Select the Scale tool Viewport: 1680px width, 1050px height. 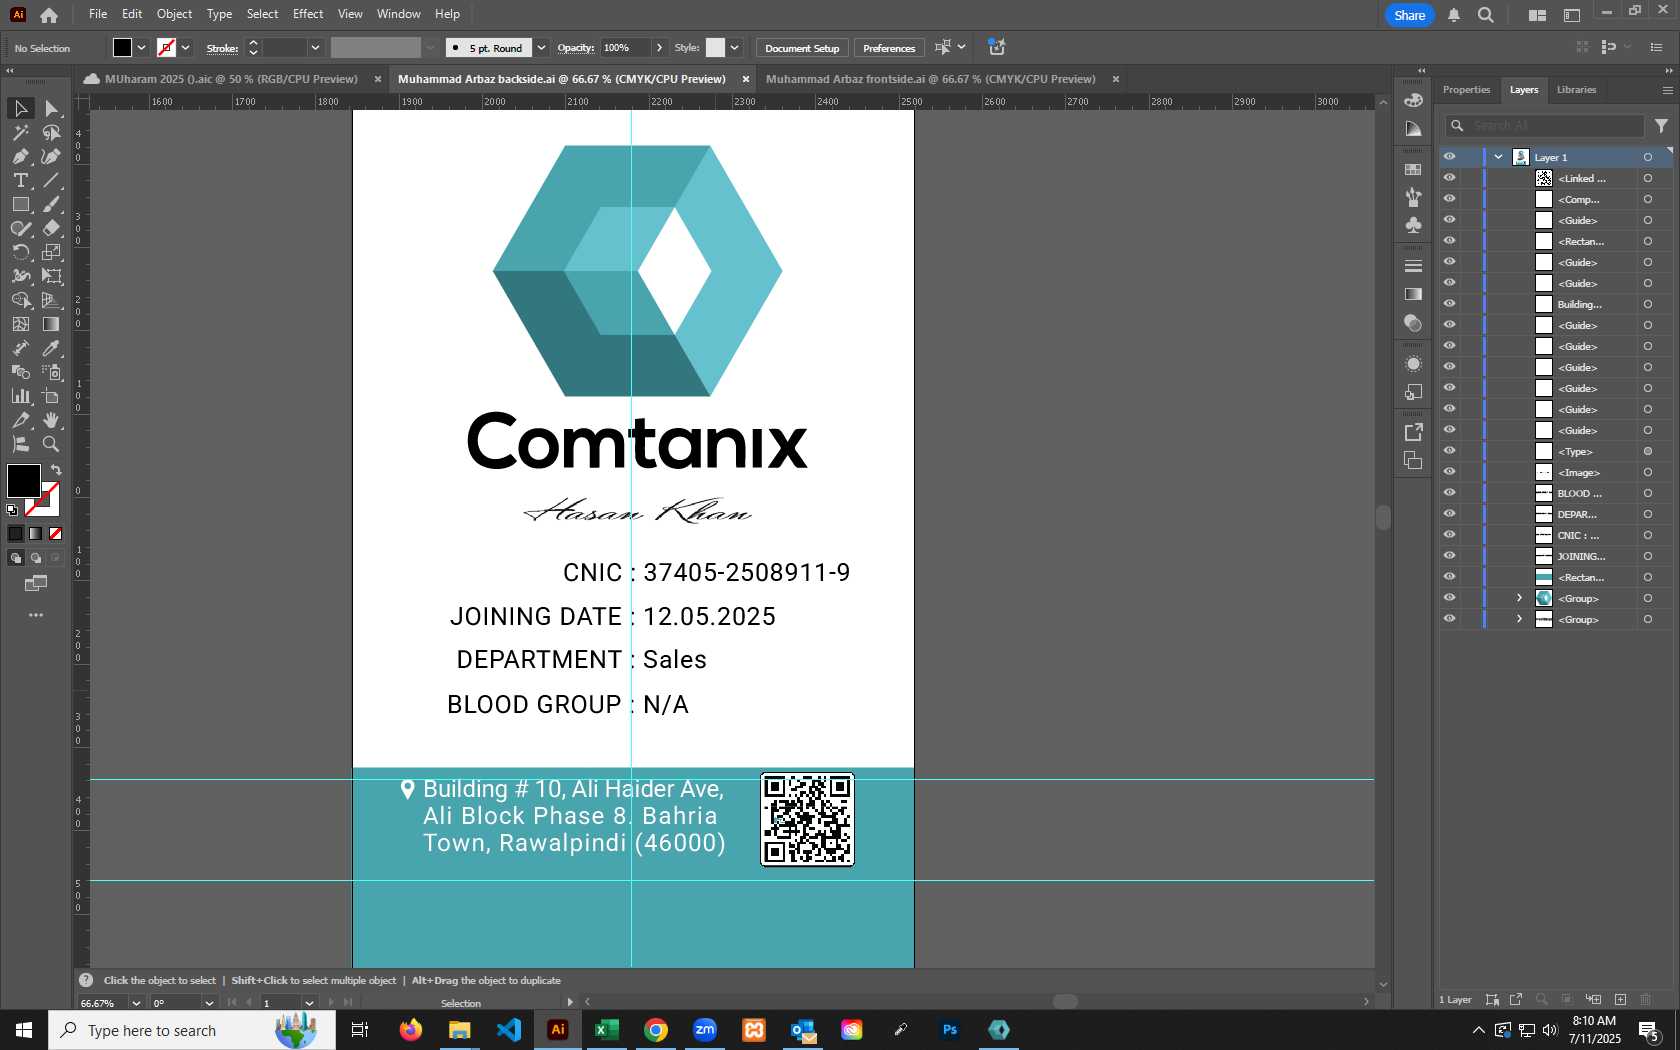click(x=51, y=252)
